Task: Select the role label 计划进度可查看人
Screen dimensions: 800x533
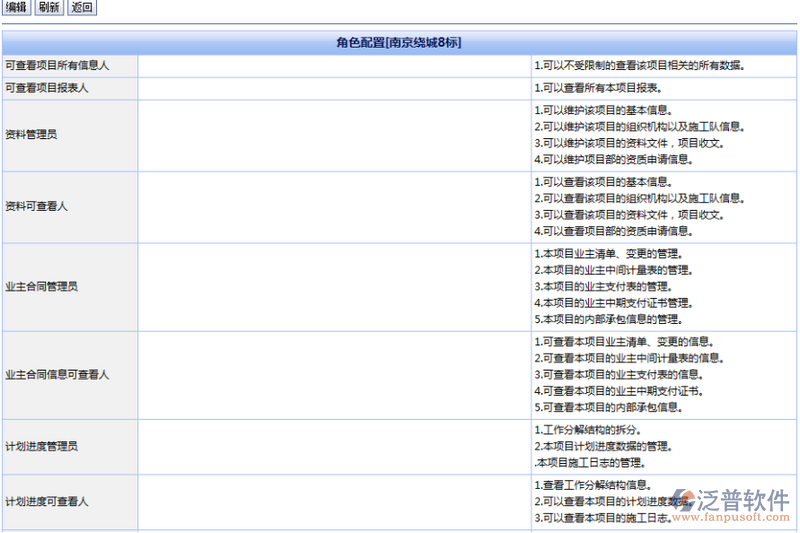Action: point(47,502)
